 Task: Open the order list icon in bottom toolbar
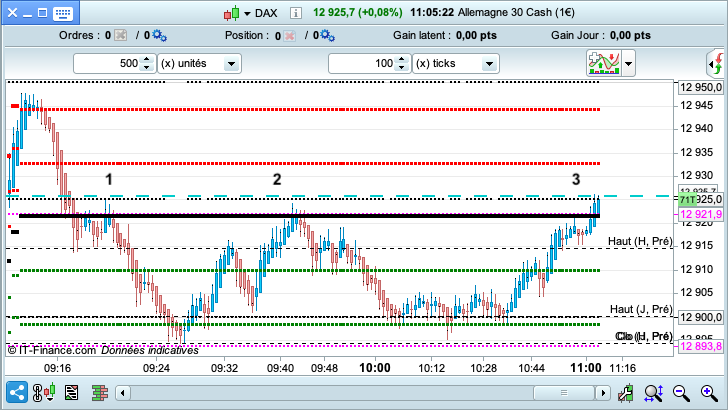(72, 393)
